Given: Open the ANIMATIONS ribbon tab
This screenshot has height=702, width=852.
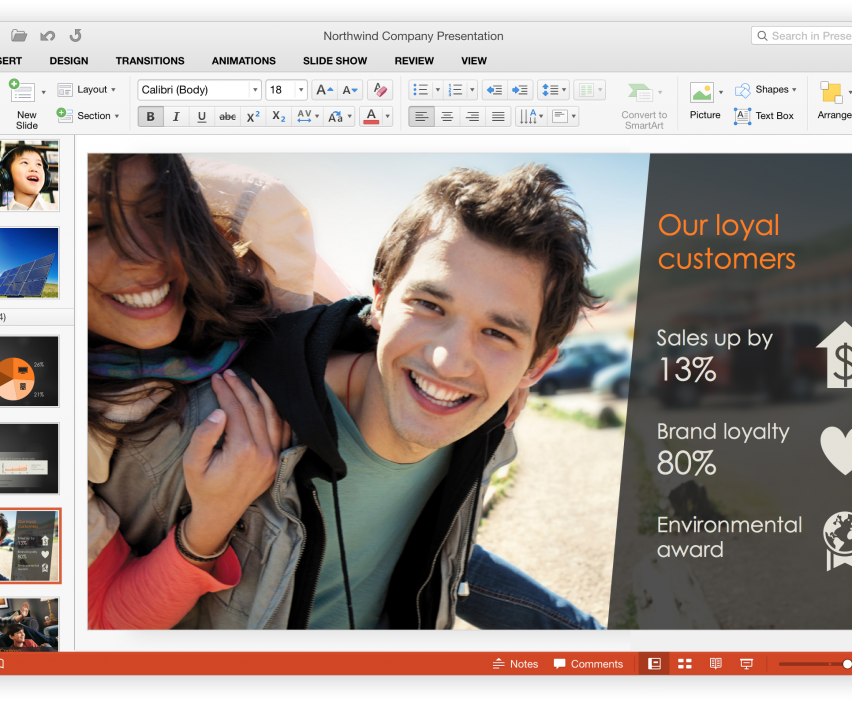Looking at the screenshot, I should tap(243, 61).
